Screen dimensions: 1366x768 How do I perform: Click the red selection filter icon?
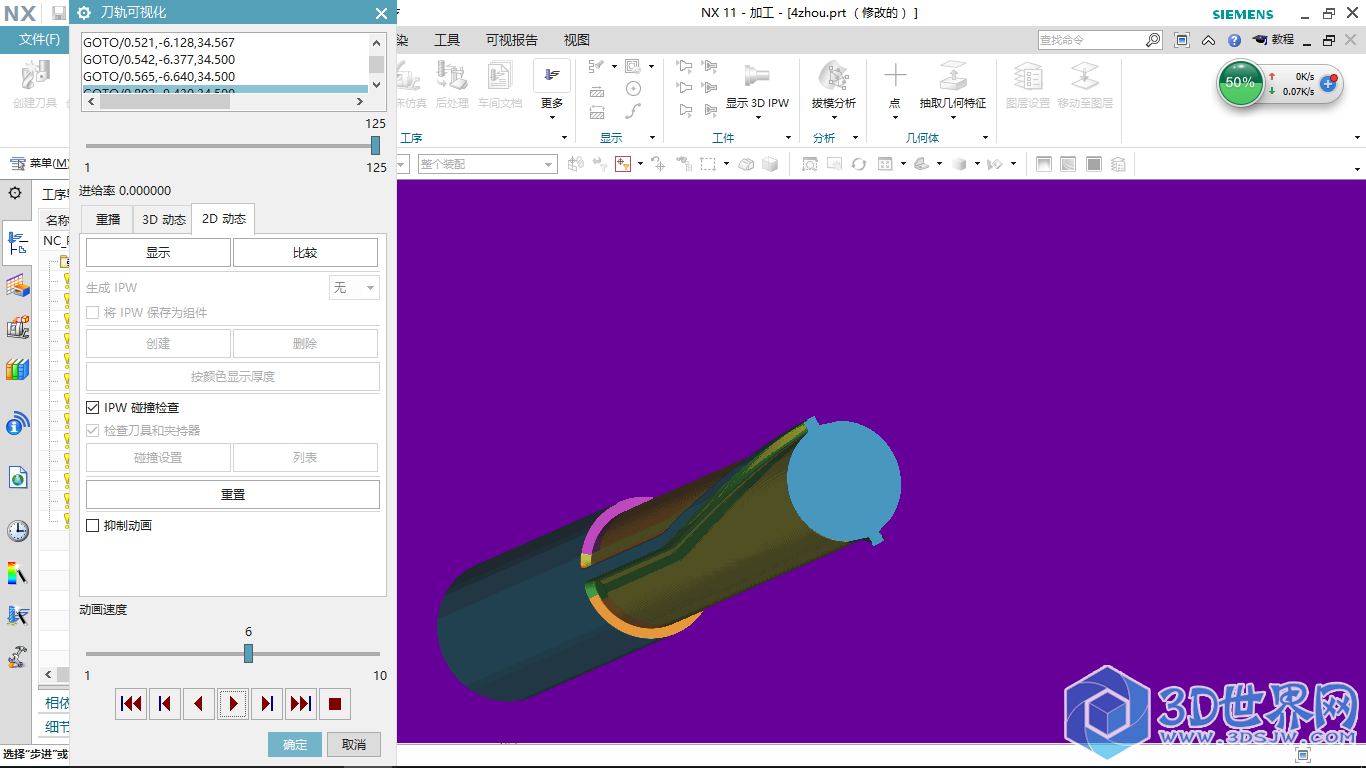623,164
